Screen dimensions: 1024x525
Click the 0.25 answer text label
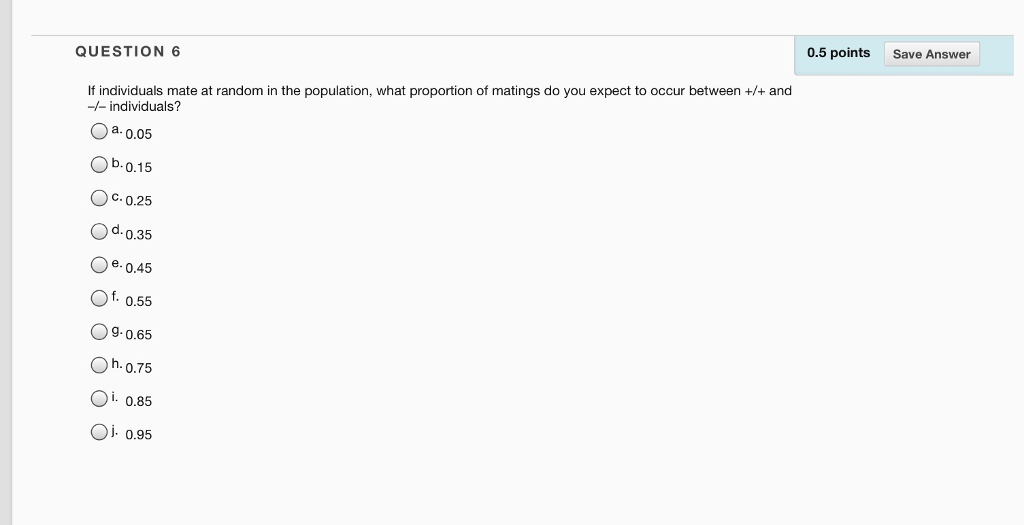(x=138, y=201)
